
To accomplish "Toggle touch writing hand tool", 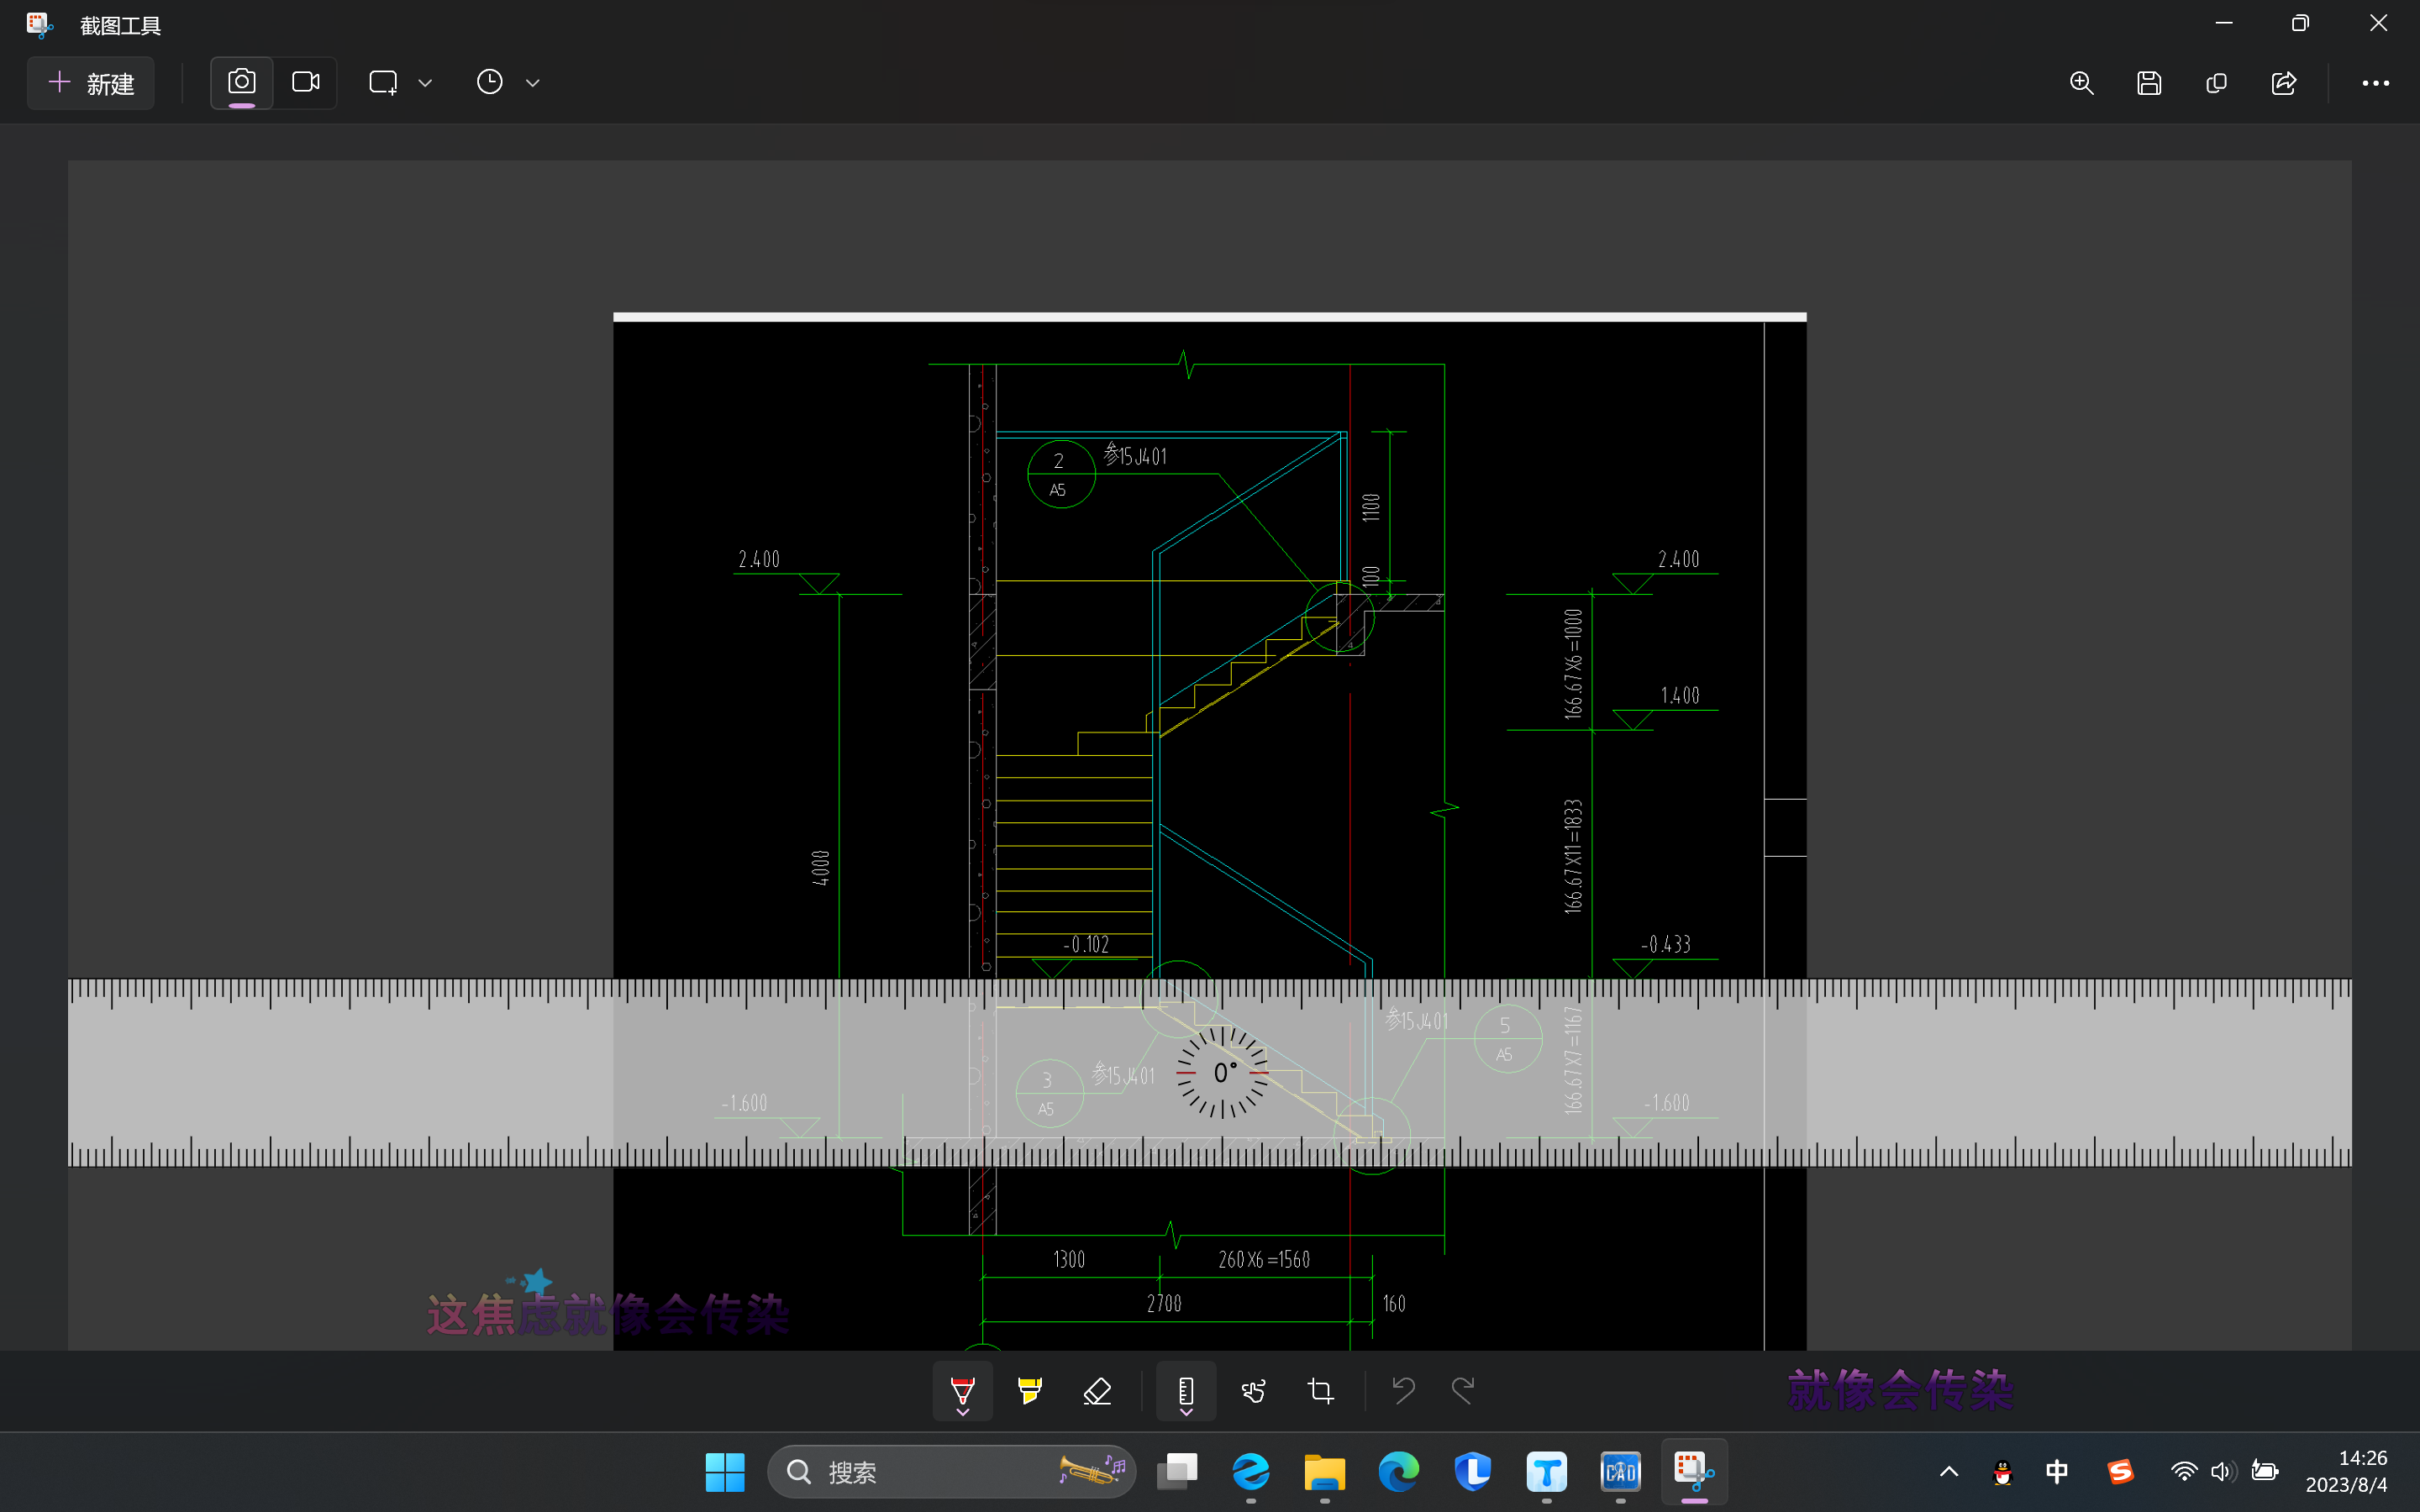I will tap(1253, 1390).
